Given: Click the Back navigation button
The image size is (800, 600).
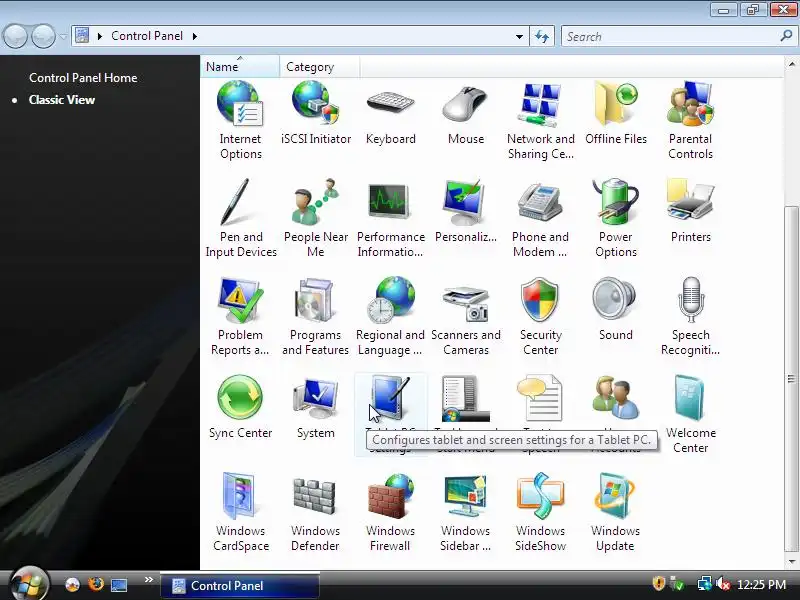Looking at the screenshot, I should click(x=15, y=36).
